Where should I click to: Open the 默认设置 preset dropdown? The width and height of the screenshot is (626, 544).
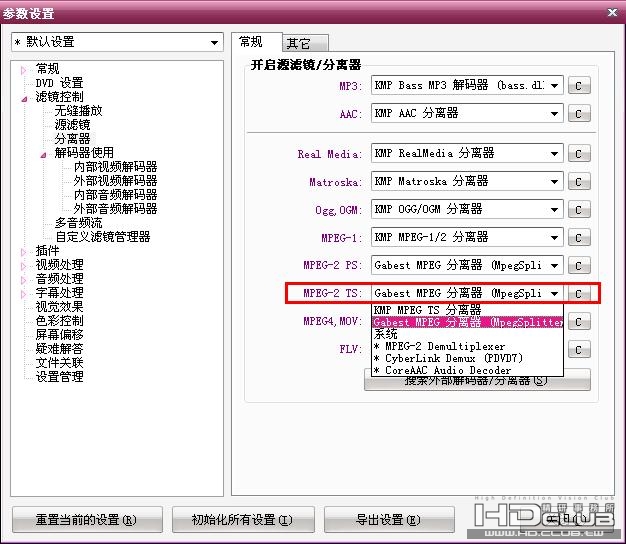117,42
